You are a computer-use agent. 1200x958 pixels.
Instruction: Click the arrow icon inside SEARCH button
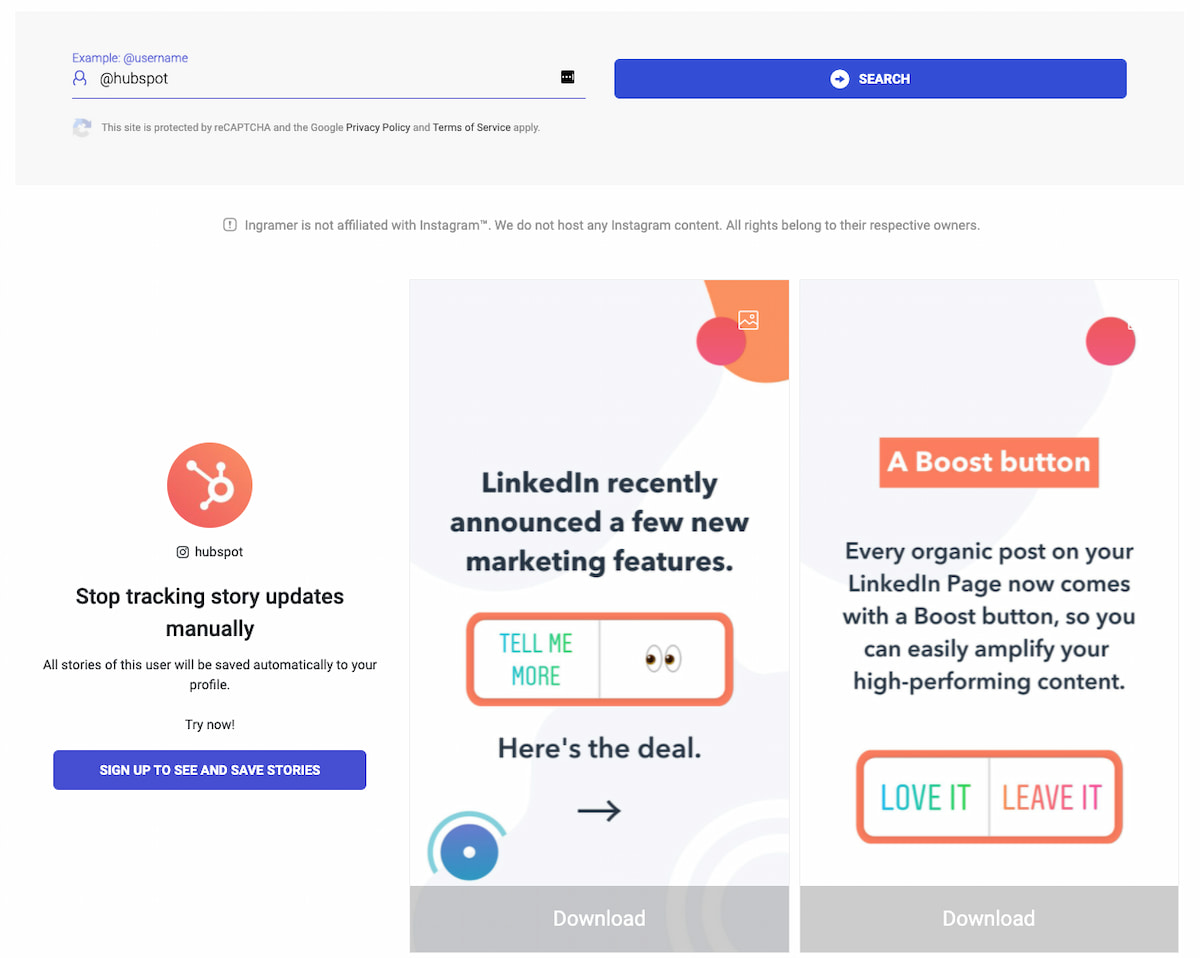tap(840, 79)
